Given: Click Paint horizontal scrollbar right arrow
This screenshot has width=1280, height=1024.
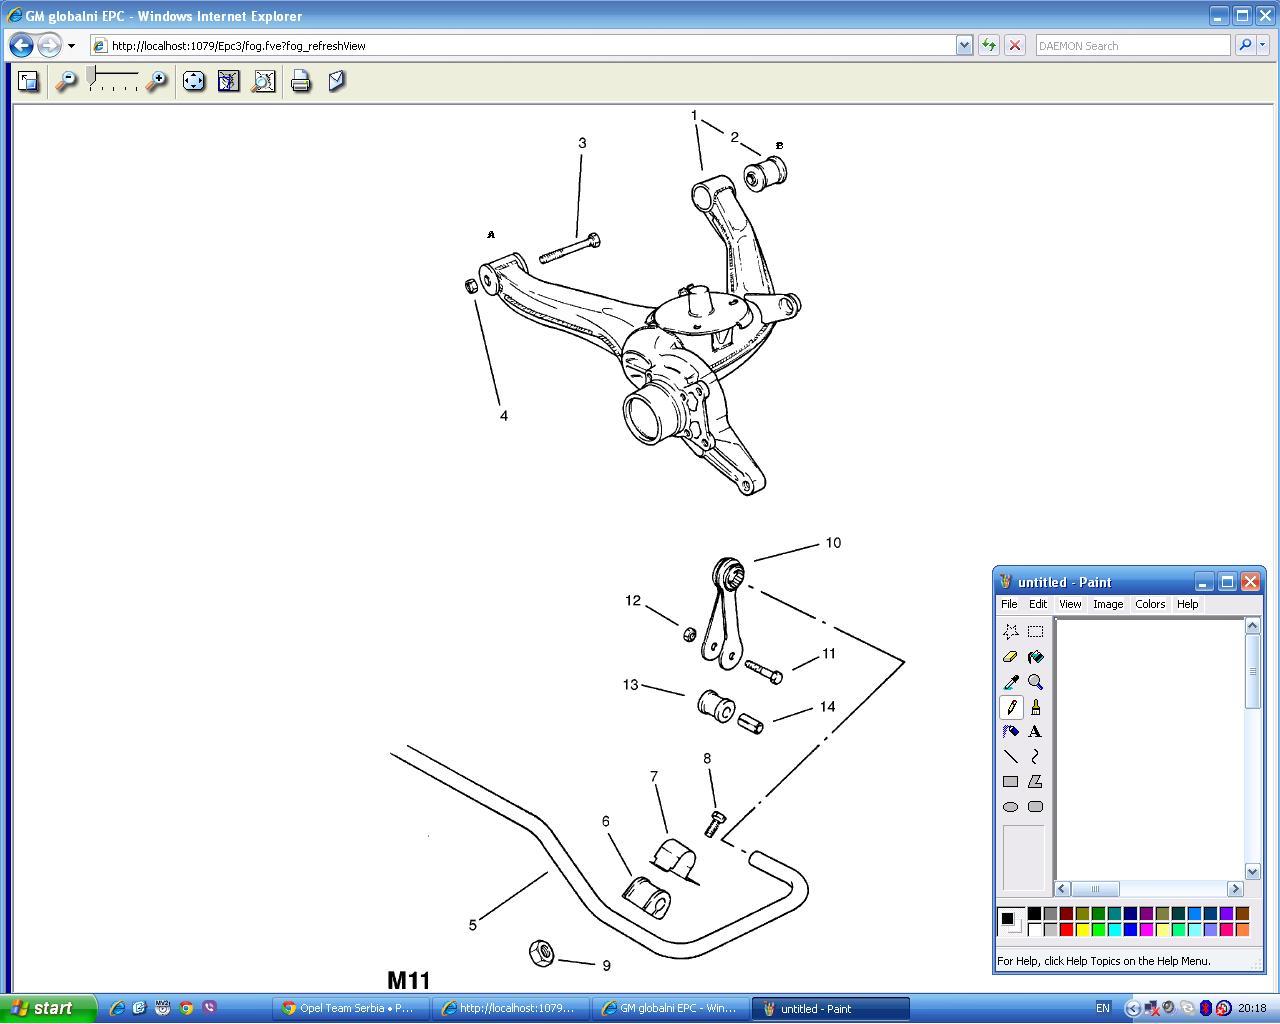Looking at the screenshot, I should click(x=1235, y=889).
